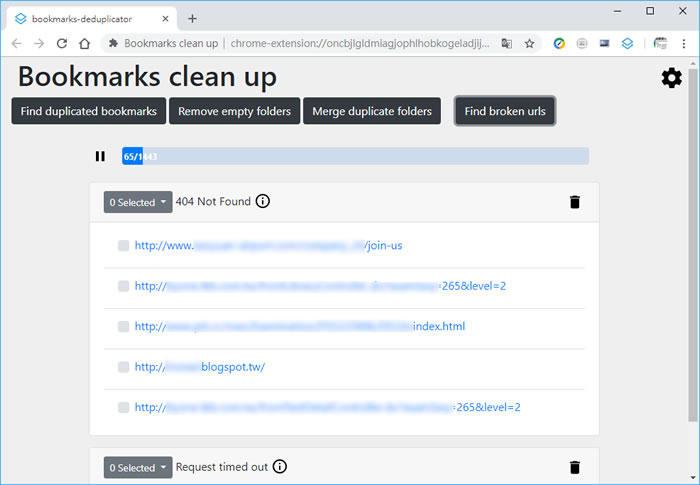Delete selected Request timed out bookmarks
Image resolution: width=700 pixels, height=485 pixels.
pyautogui.click(x=575, y=468)
